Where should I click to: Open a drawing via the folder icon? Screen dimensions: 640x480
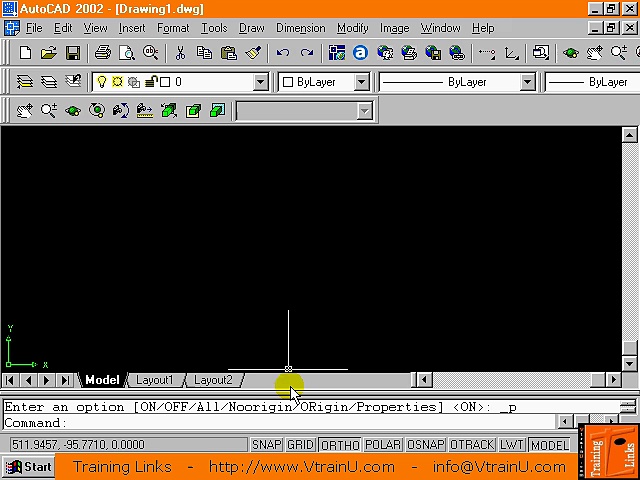[x=49, y=53]
